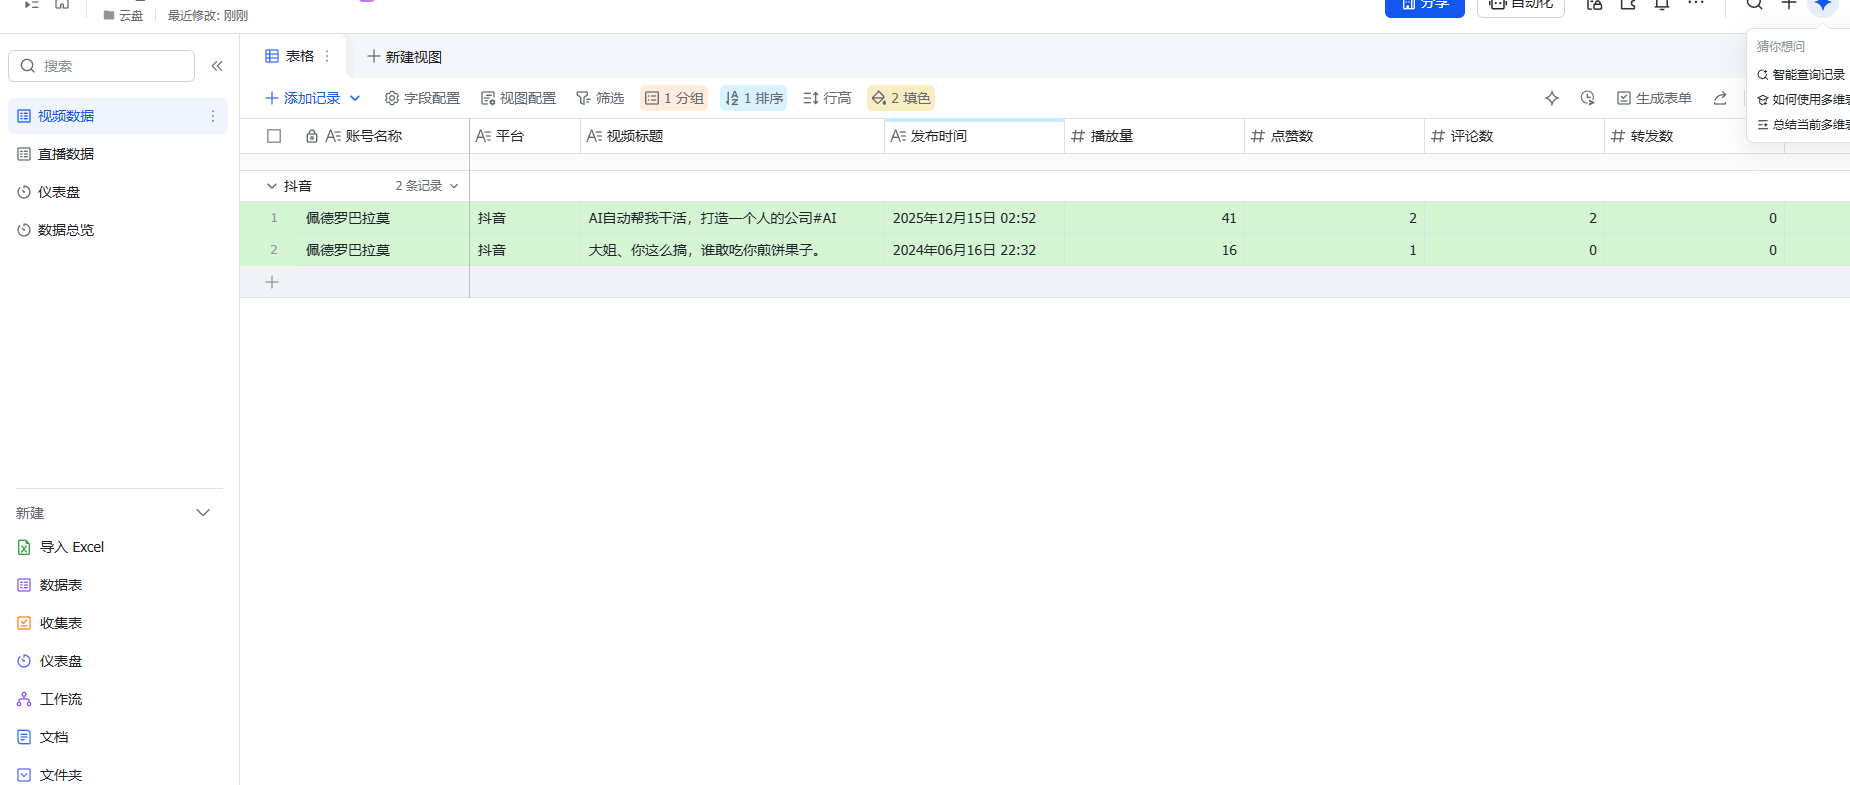The width and height of the screenshot is (1850, 785).
Task: Select 总结当前多维表 suggestion
Action: pos(1803,125)
